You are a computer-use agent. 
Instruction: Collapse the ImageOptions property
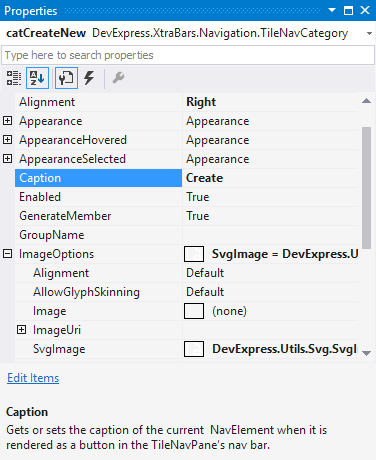(x=7, y=254)
